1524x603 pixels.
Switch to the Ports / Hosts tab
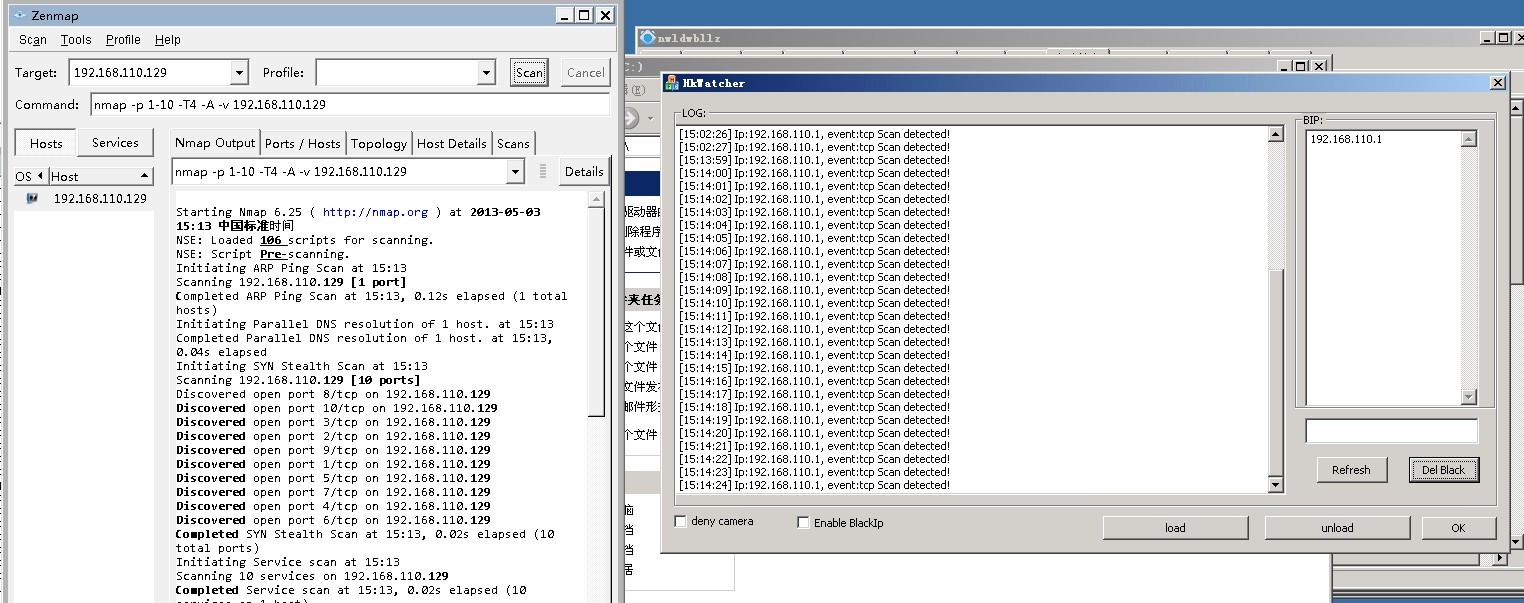[303, 143]
